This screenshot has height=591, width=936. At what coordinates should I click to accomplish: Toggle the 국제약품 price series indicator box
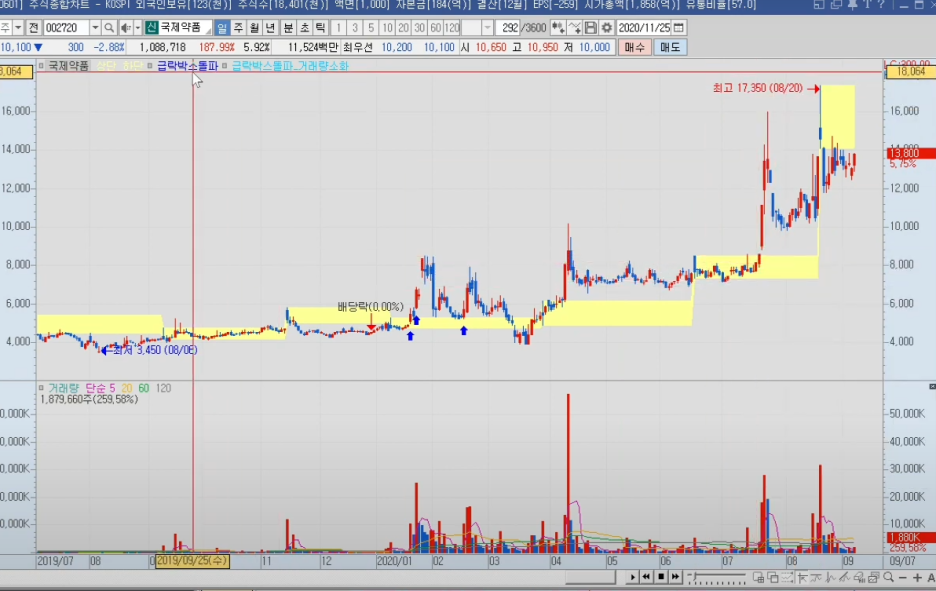pyautogui.click(x=42, y=66)
